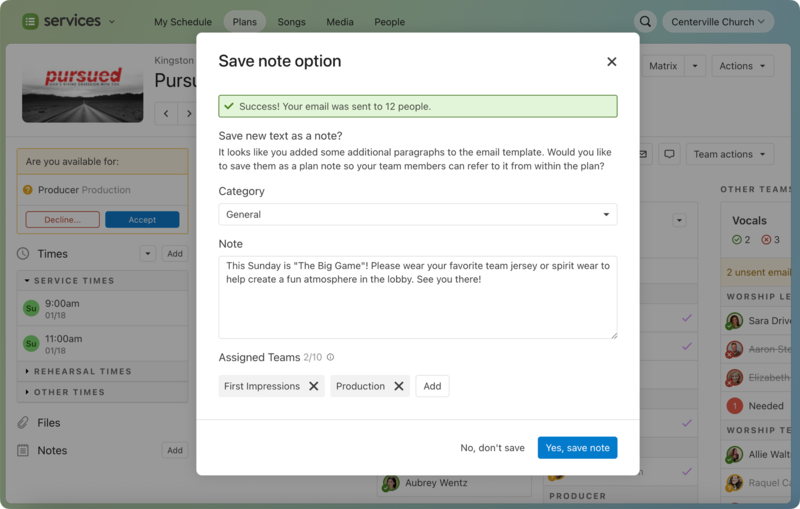The image size is (800, 509).
Task: Close the Save note option dialog
Action: coord(611,62)
